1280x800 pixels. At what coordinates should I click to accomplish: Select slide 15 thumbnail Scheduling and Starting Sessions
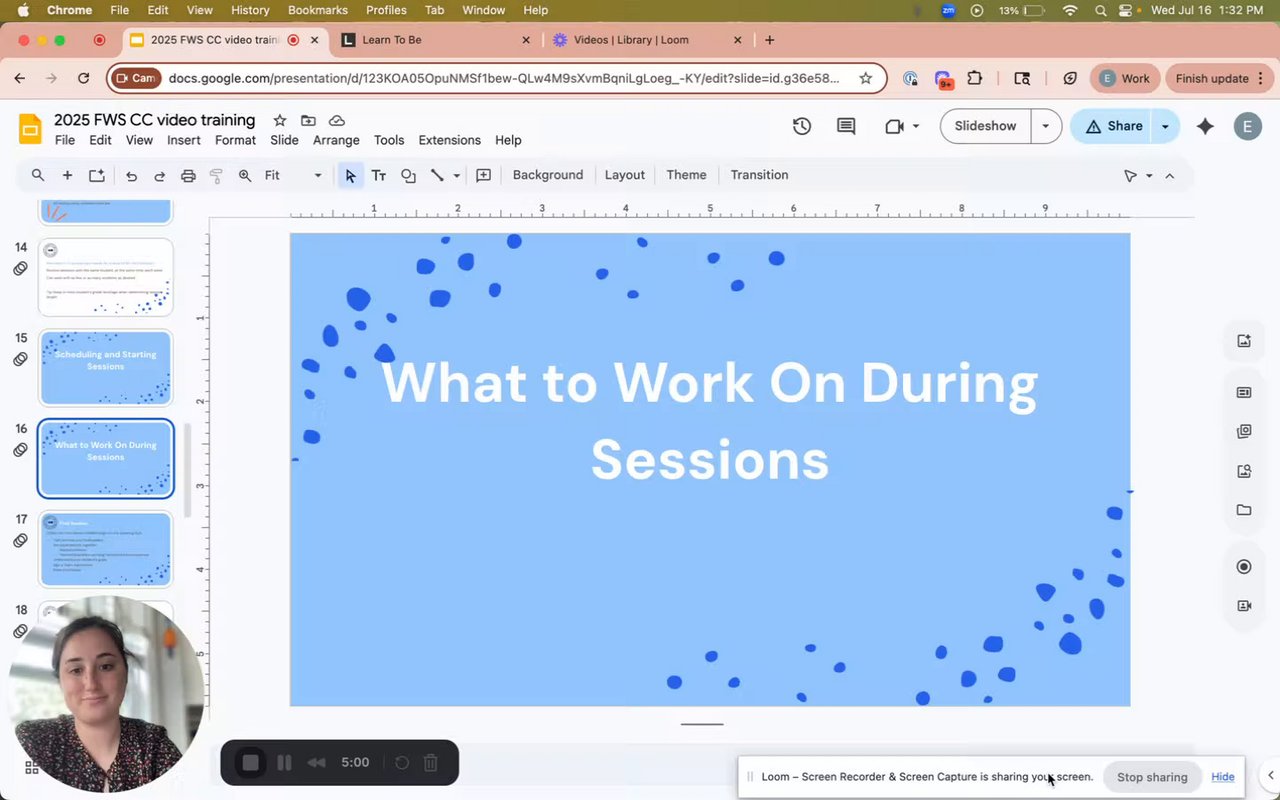[x=106, y=368]
